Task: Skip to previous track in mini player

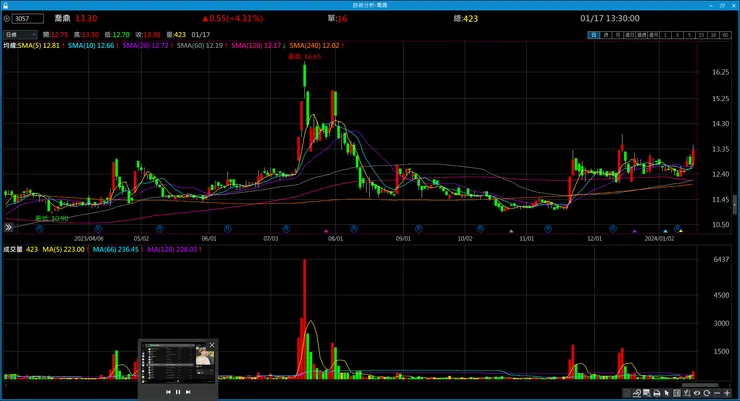Action: [168, 392]
